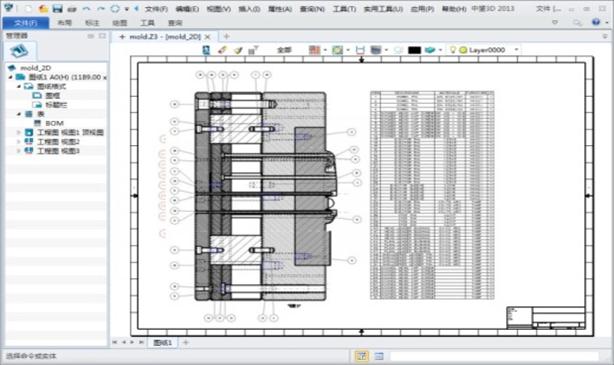
Task: Click the blue help question mark icon
Action: (596, 22)
